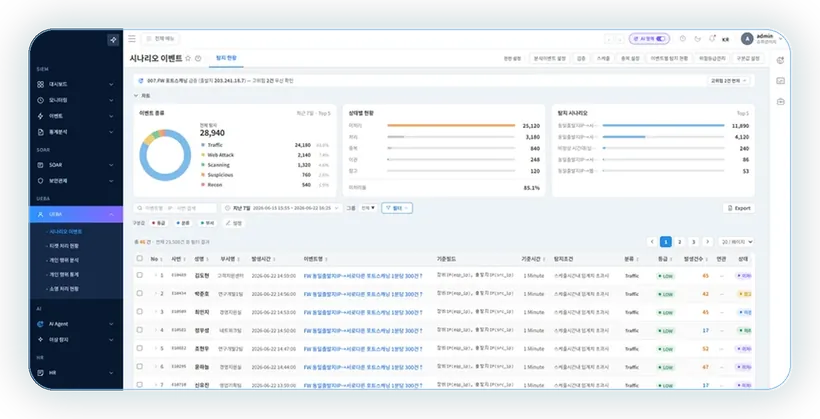This screenshot has height=419, width=820.
Task: Check the select-all checkbox in table header
Action: (140, 258)
